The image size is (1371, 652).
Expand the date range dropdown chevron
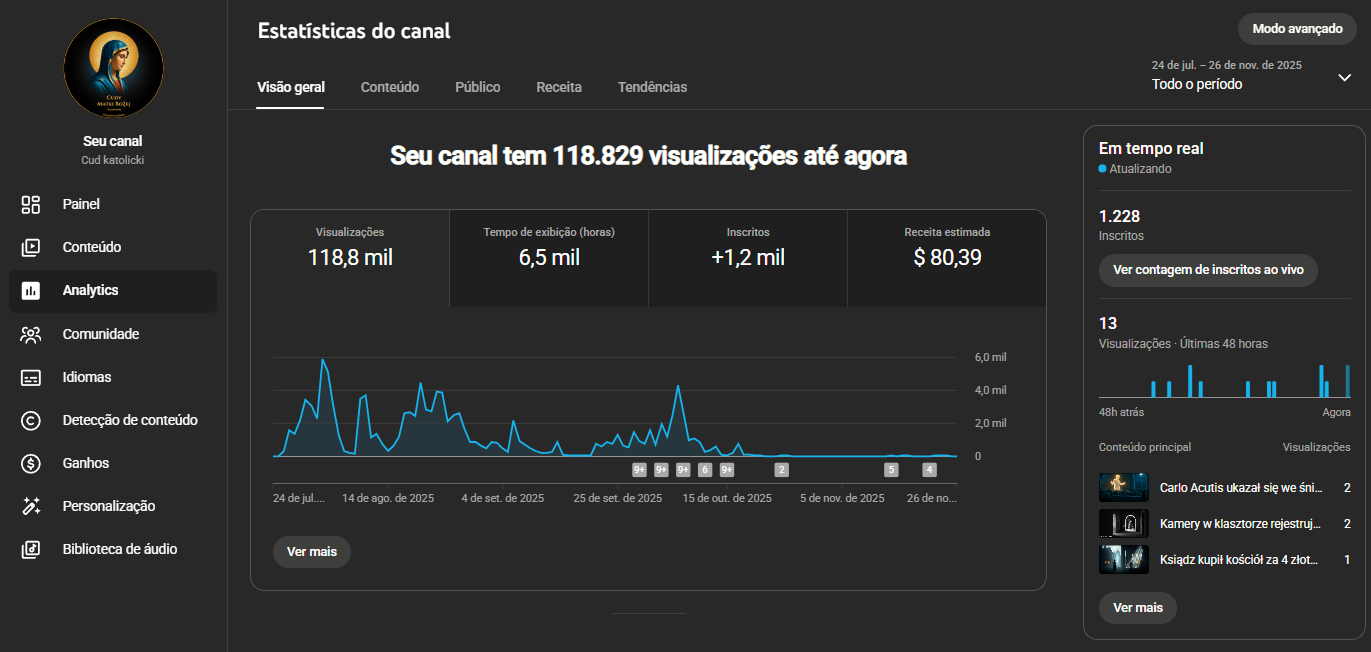coord(1344,78)
